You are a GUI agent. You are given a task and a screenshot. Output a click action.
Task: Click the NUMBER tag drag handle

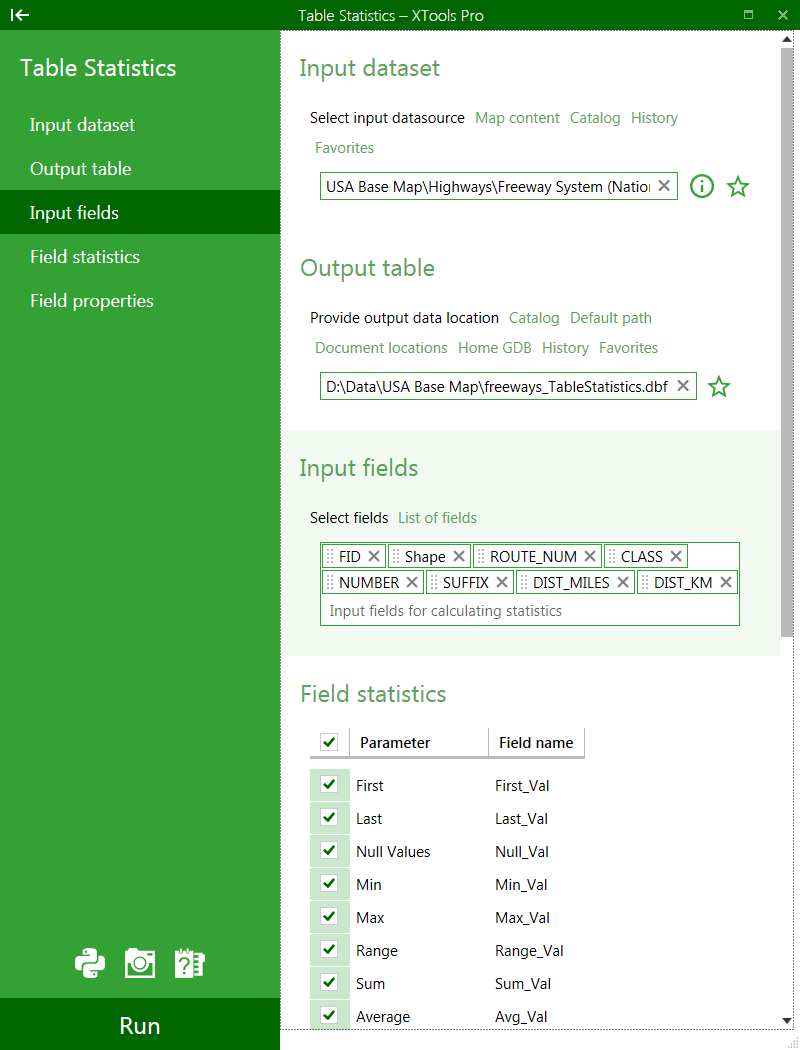[329, 583]
